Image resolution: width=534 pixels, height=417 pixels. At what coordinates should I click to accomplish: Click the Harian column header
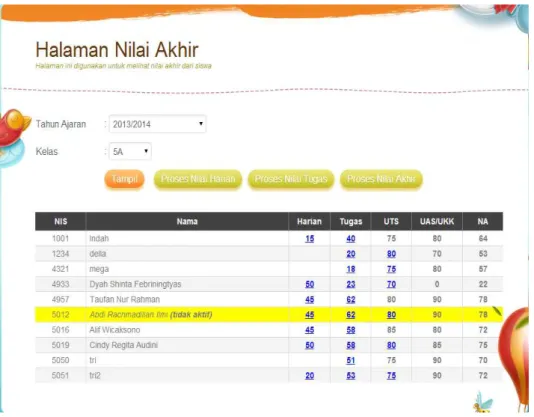tap(309, 221)
